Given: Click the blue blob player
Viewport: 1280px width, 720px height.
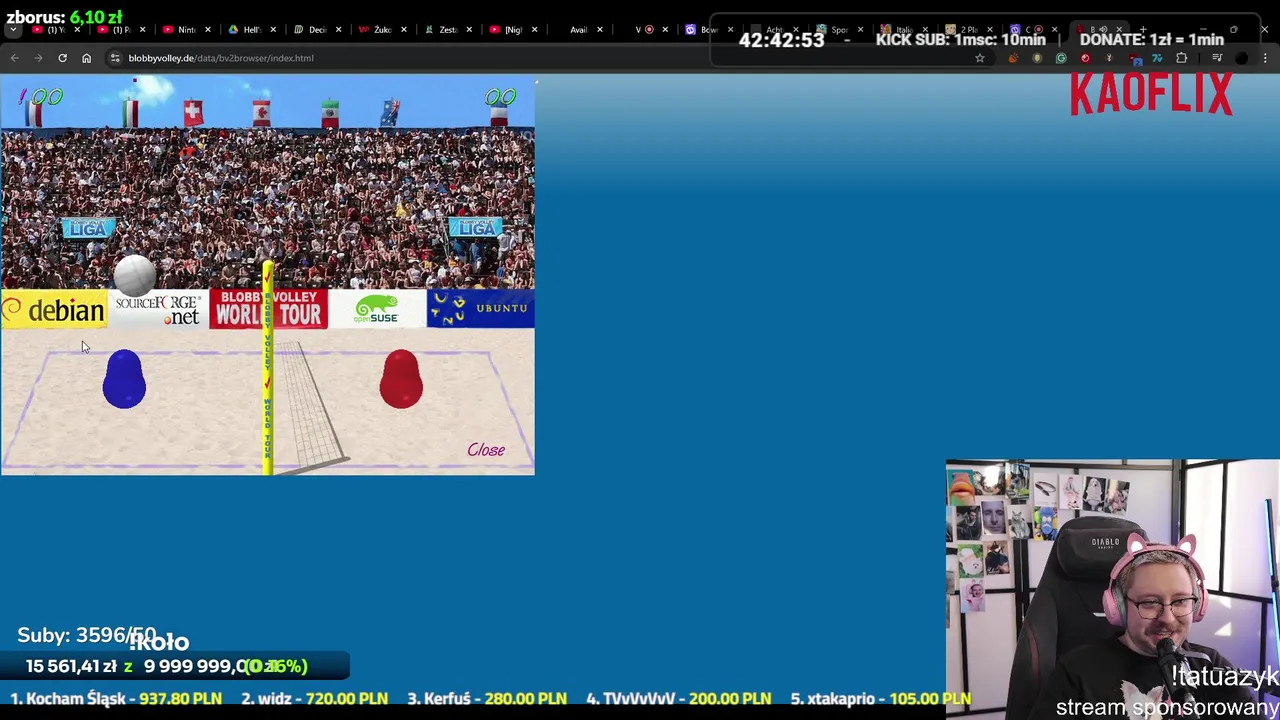Looking at the screenshot, I should (124, 379).
